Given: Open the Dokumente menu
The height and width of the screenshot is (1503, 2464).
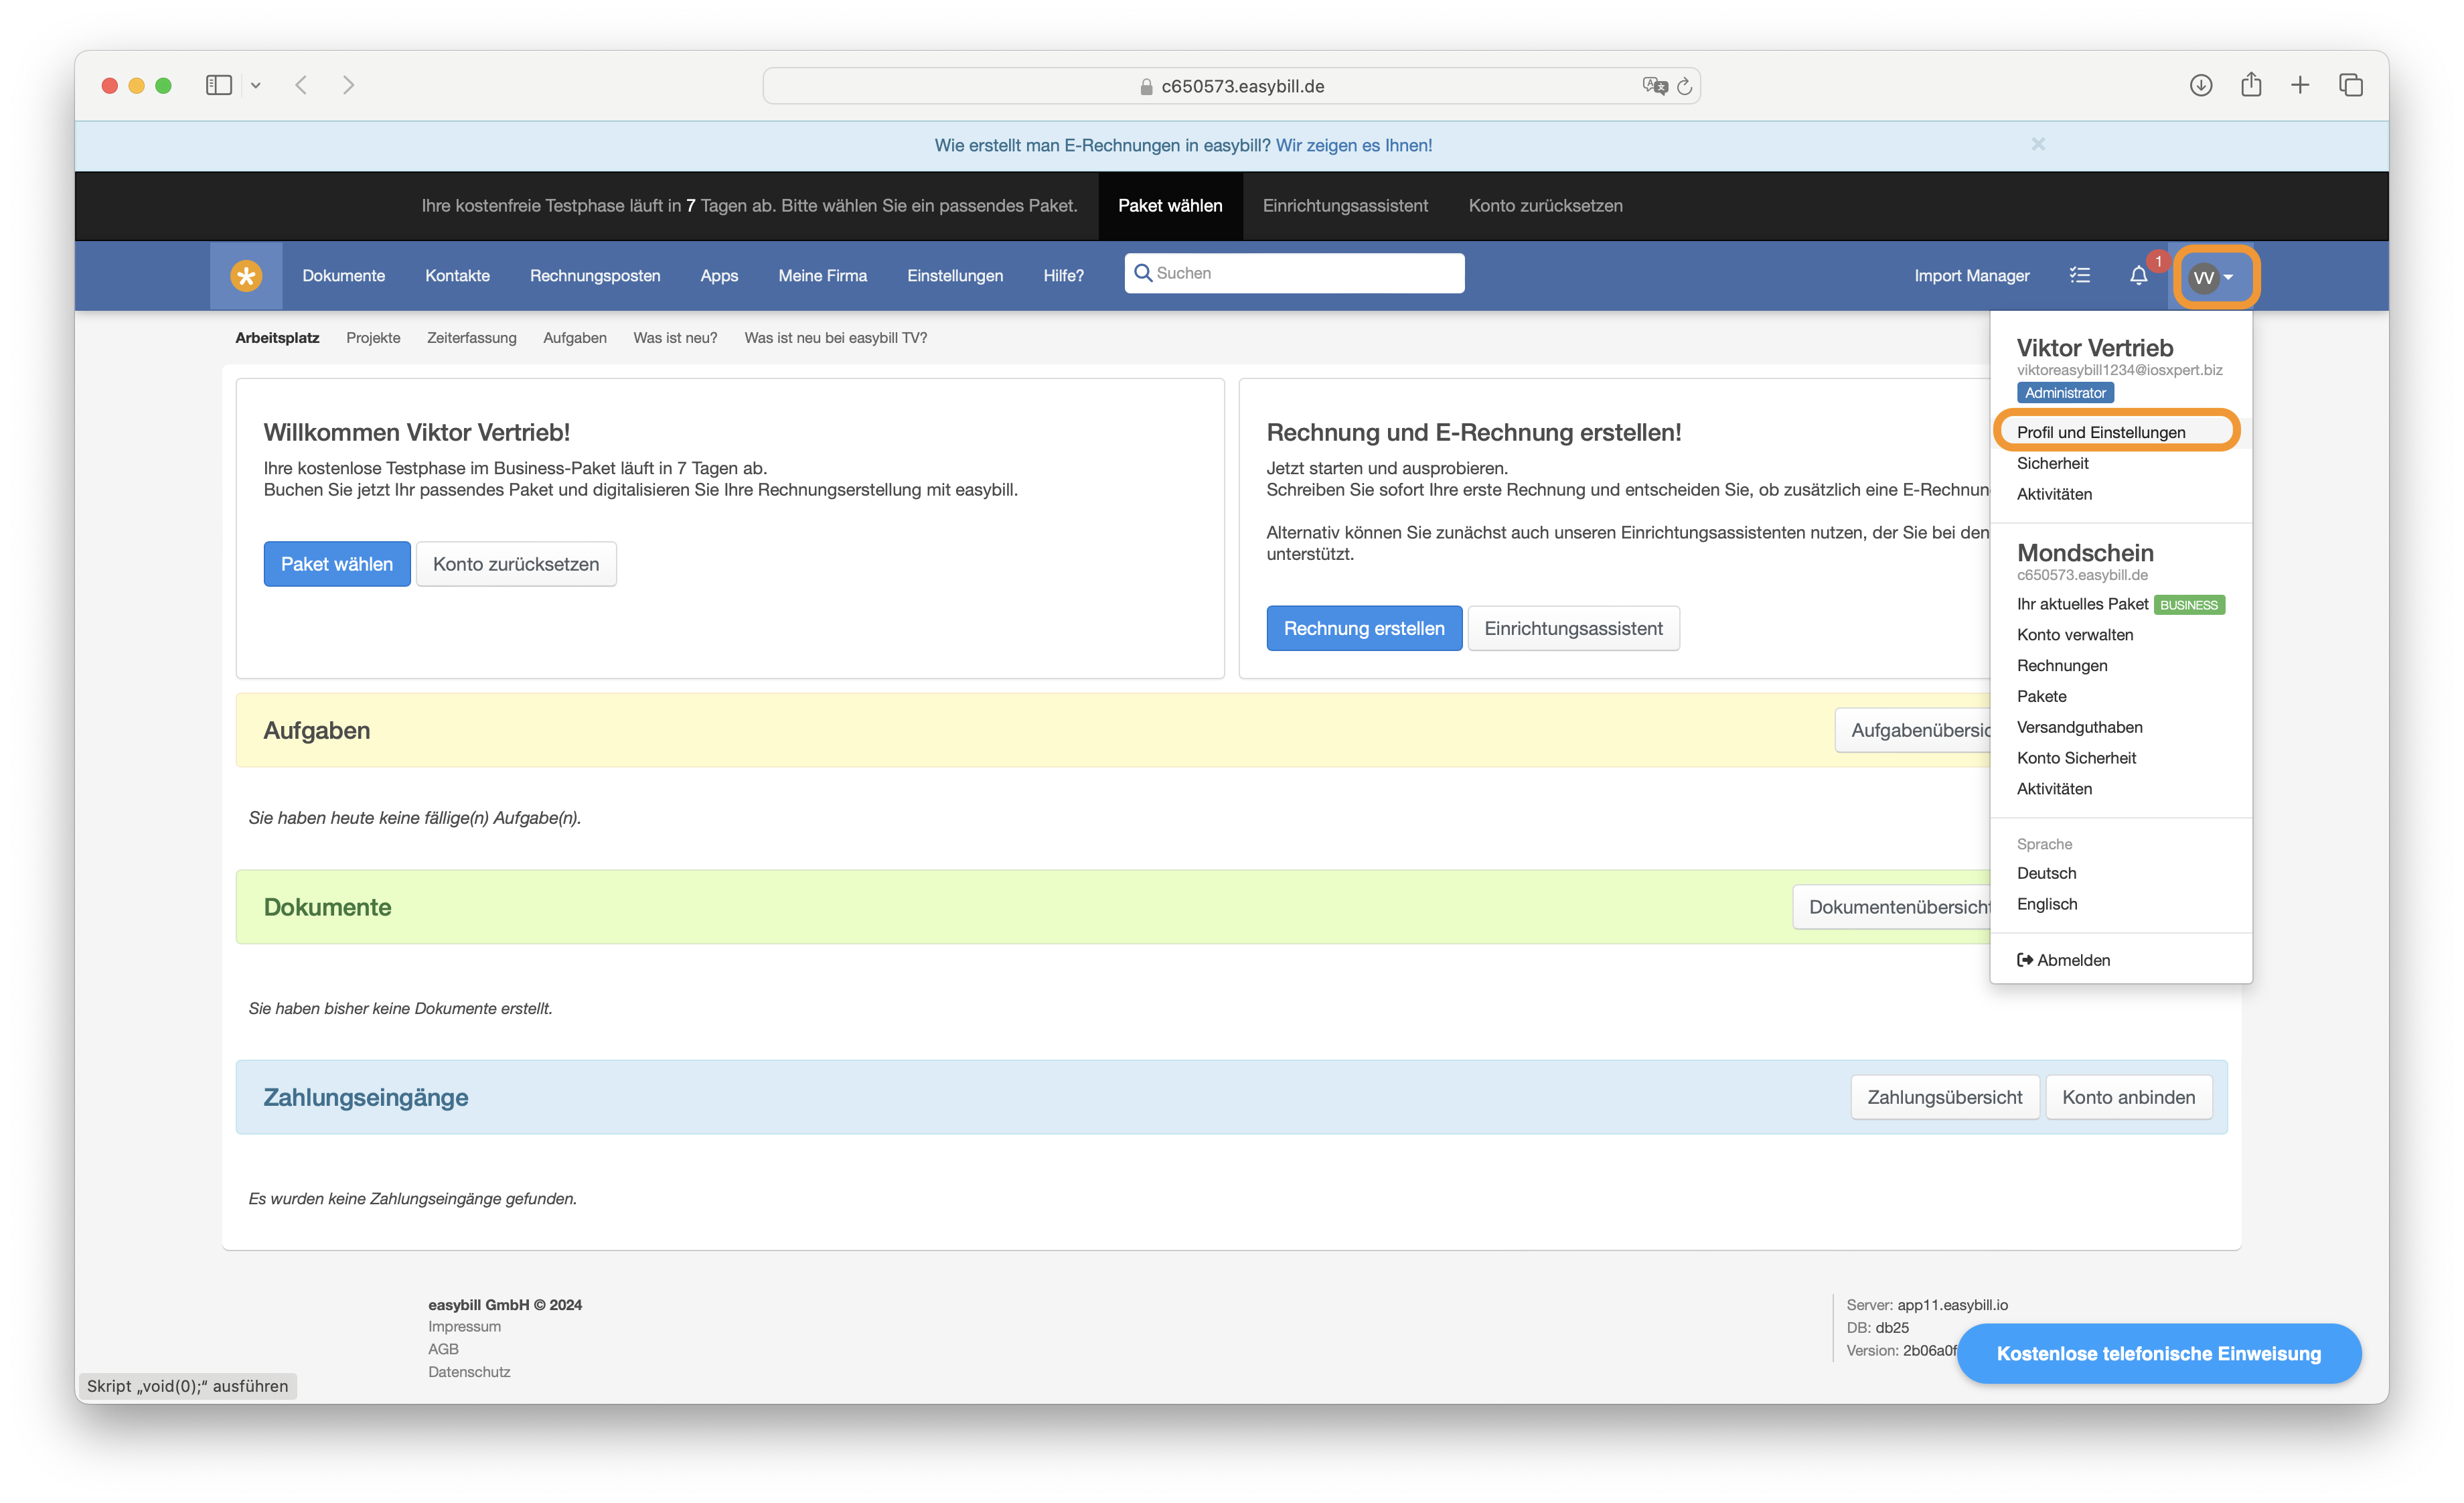Looking at the screenshot, I should click(x=343, y=275).
